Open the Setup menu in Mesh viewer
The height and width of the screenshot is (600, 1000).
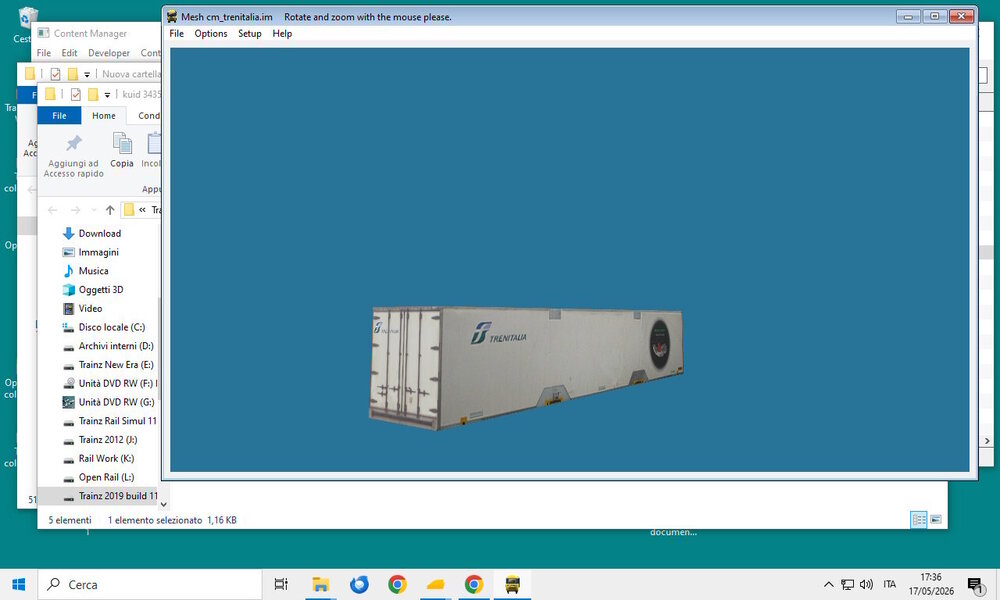pyautogui.click(x=250, y=34)
